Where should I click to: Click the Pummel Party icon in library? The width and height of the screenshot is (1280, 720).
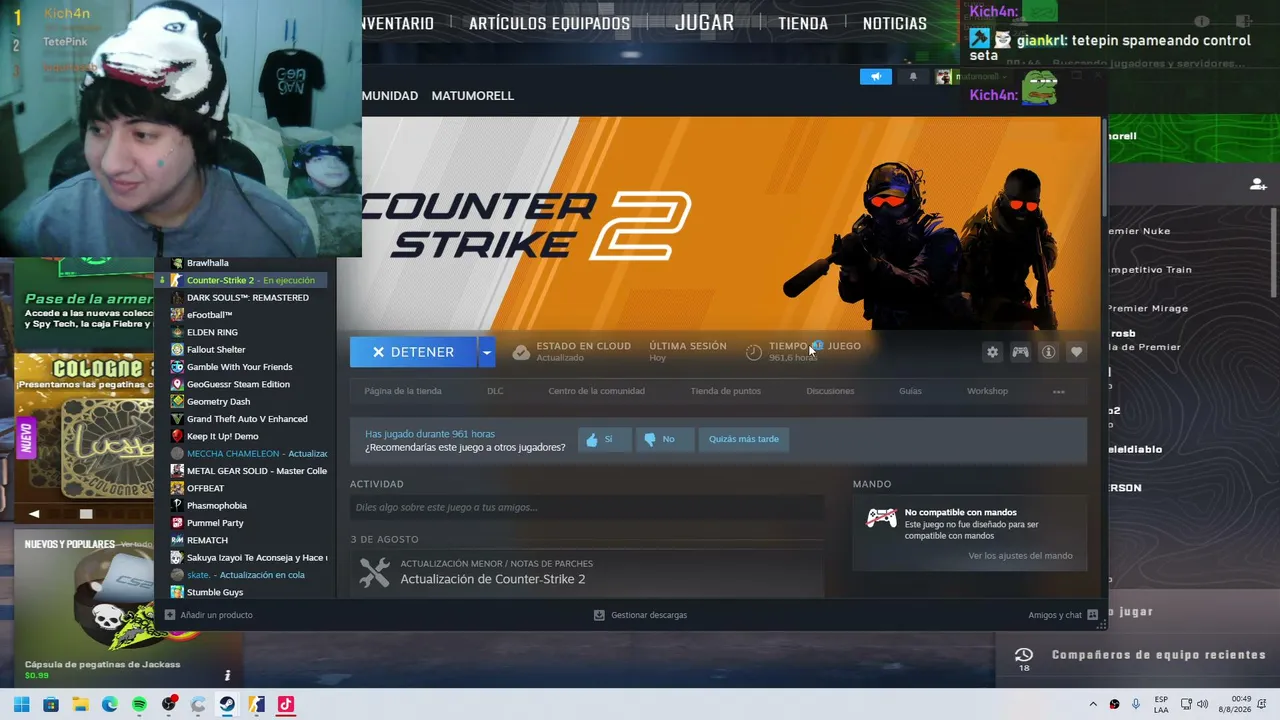(x=177, y=523)
